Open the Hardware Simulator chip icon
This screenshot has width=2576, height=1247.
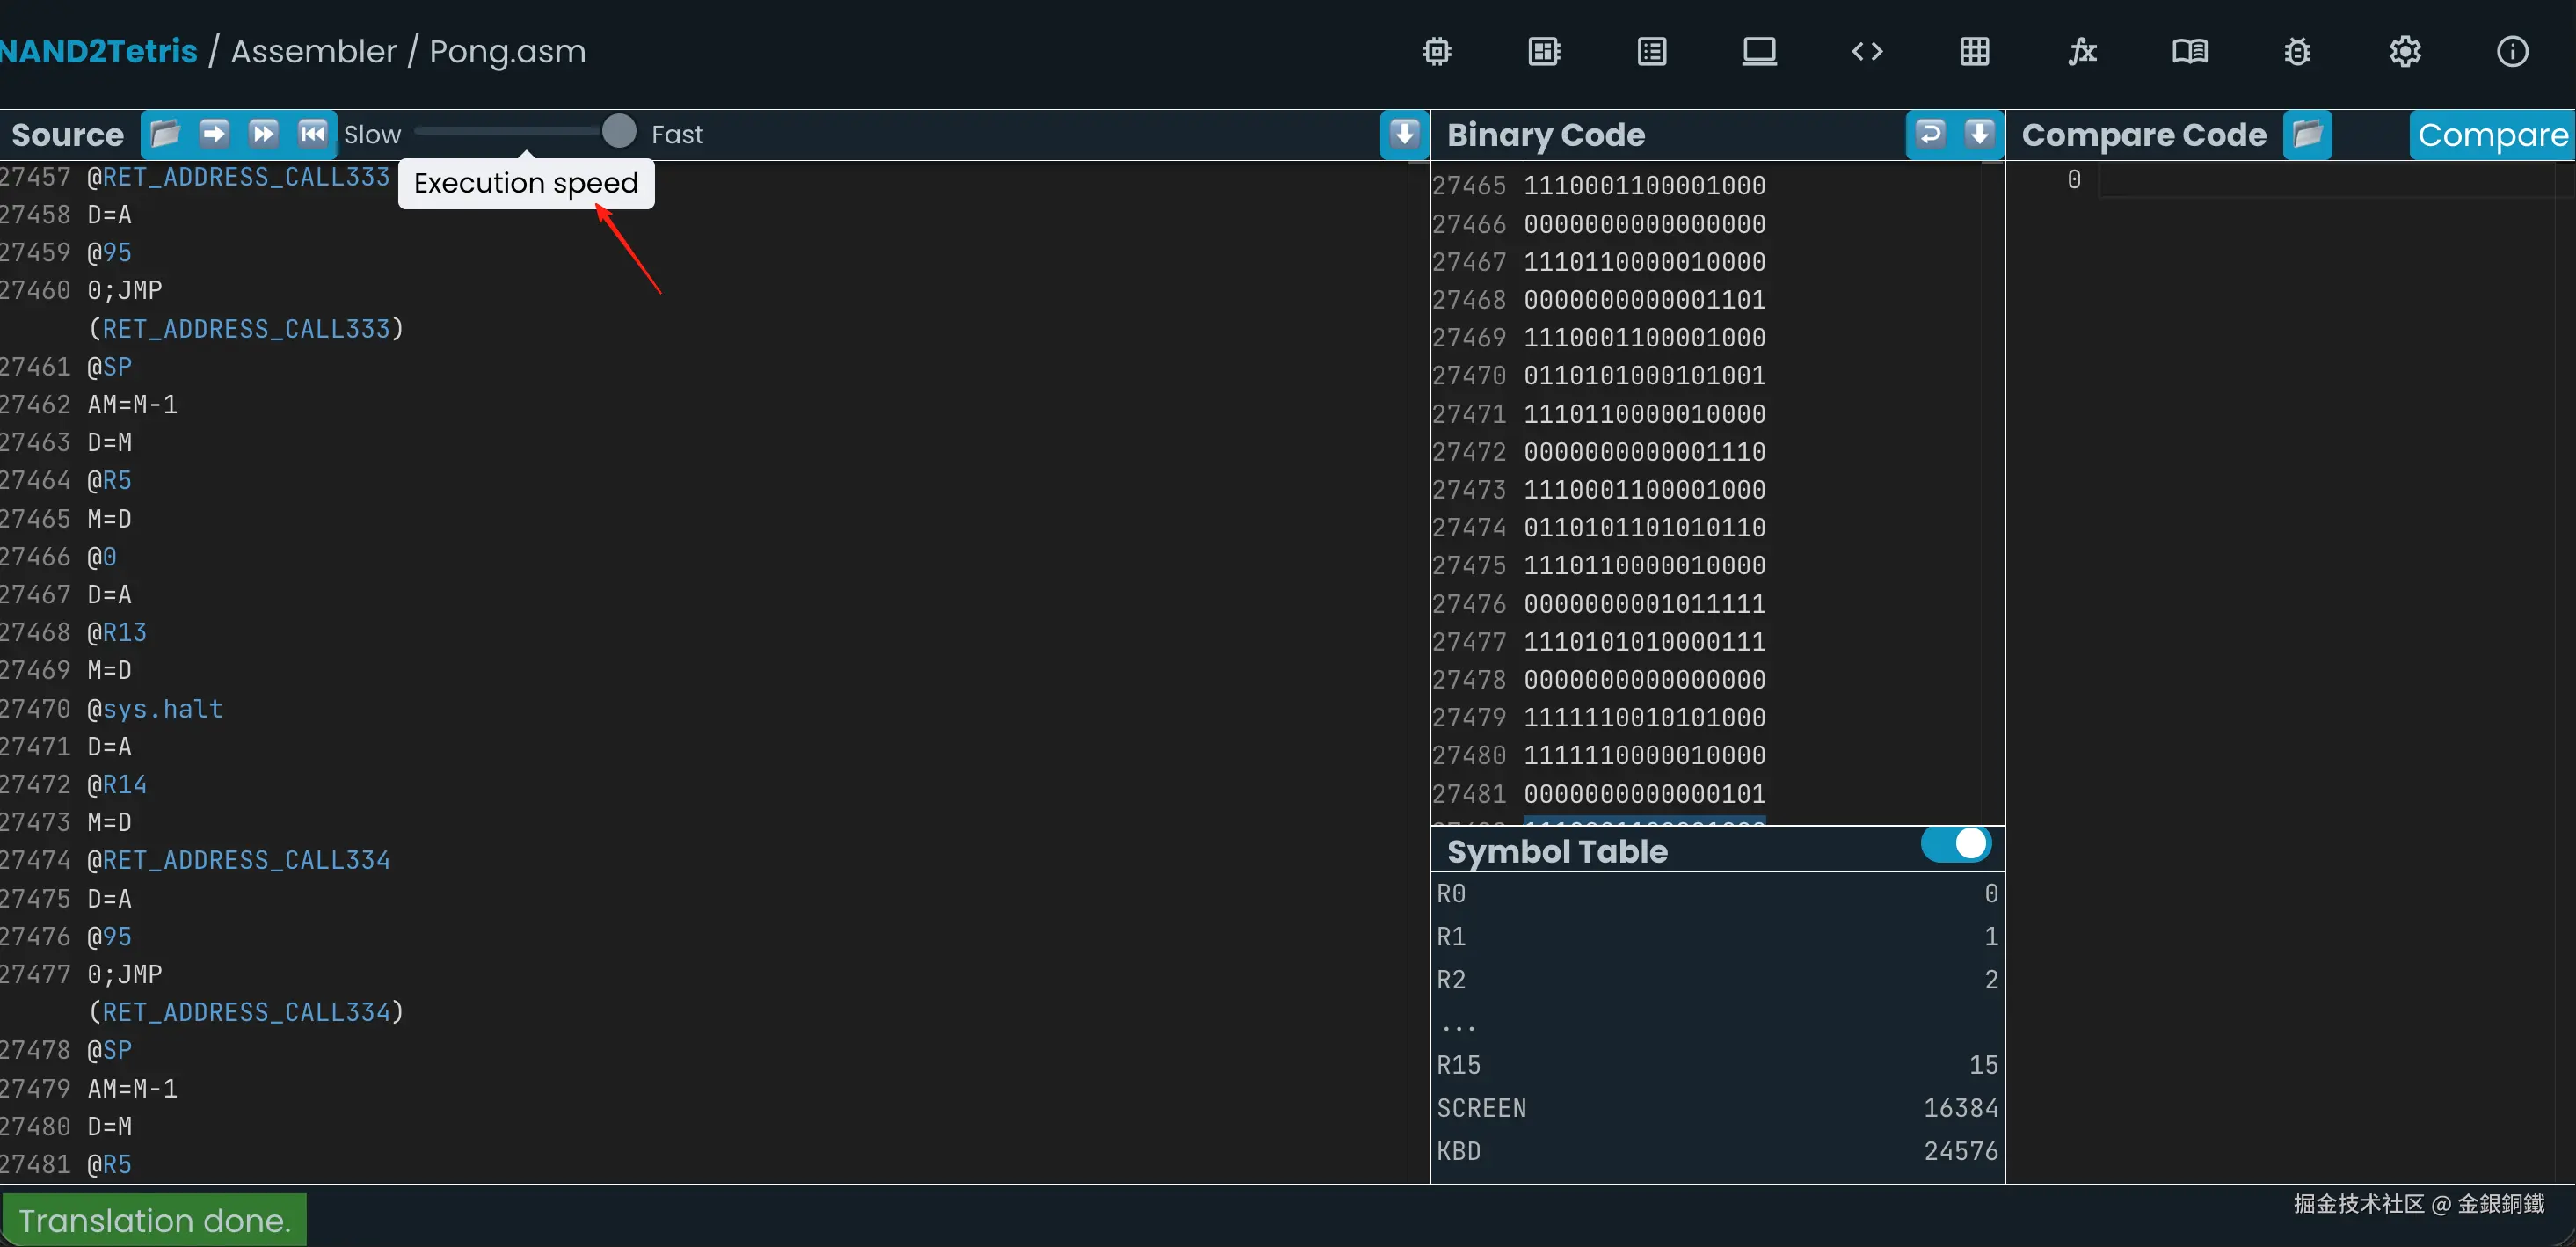1436,52
